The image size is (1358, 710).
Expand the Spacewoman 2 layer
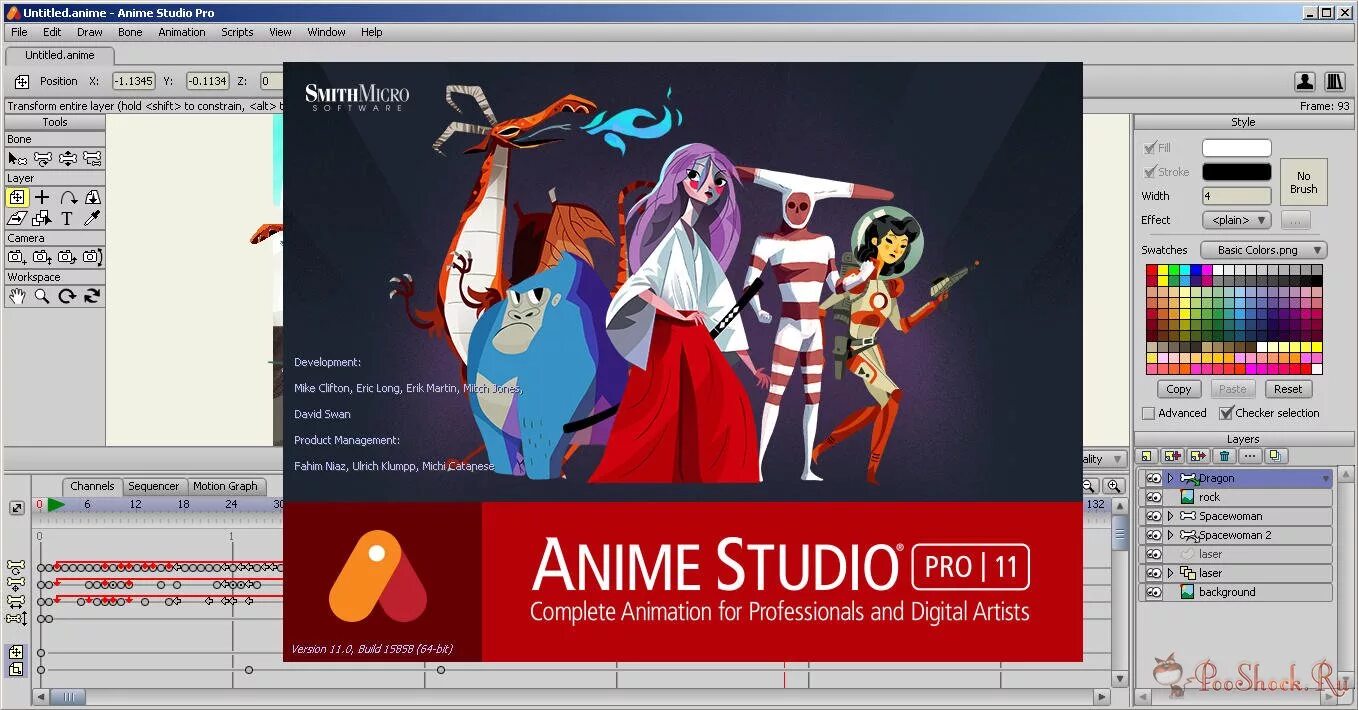click(x=1170, y=535)
